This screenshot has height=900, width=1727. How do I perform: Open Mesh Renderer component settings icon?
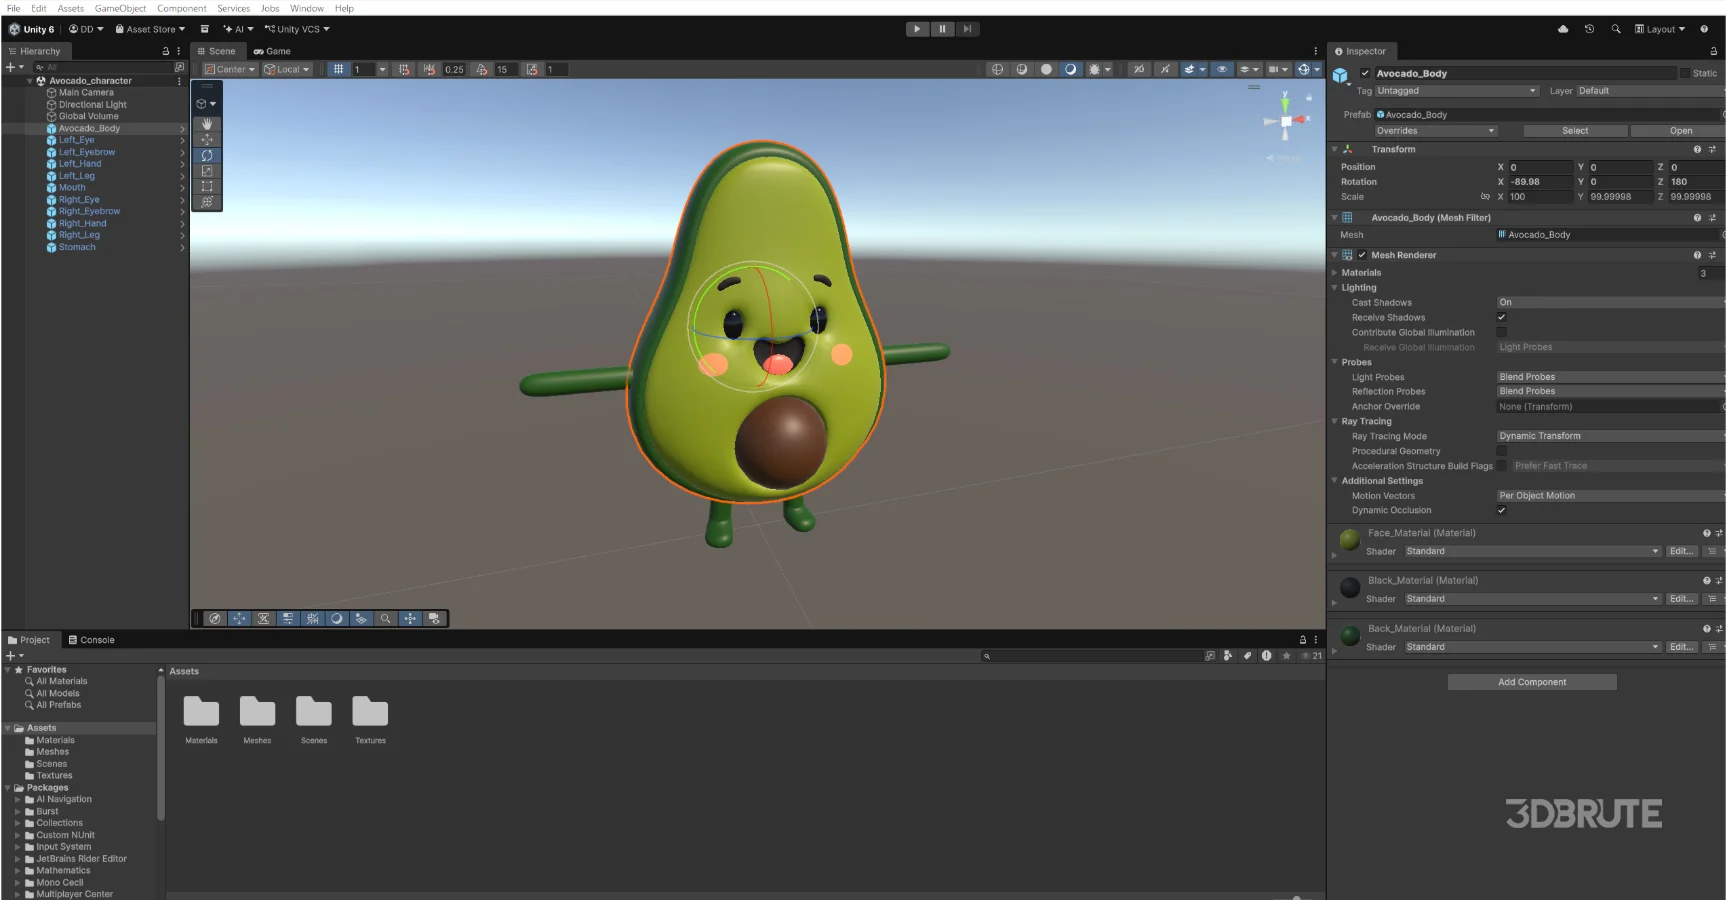point(1712,255)
